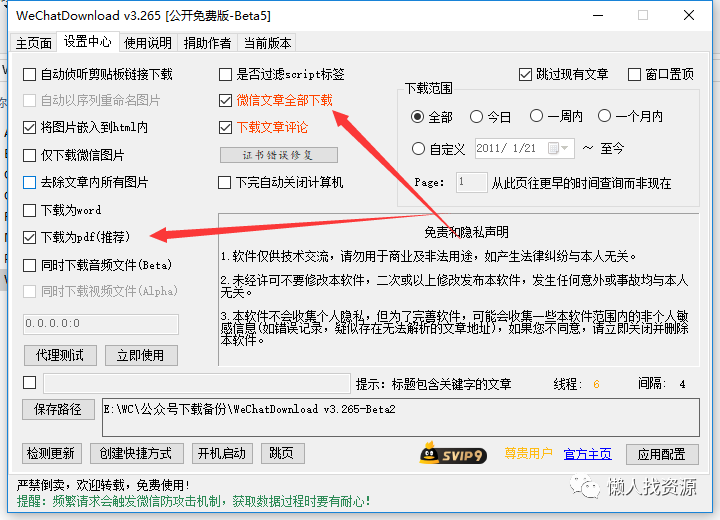Open the 捐助作者 tab
720x520 pixels.
click(208, 43)
